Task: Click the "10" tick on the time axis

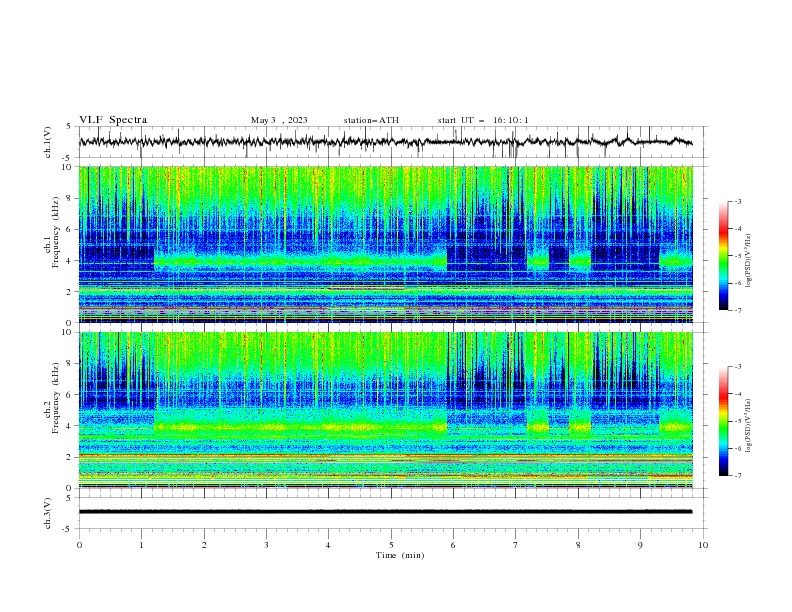Action: pos(703,545)
